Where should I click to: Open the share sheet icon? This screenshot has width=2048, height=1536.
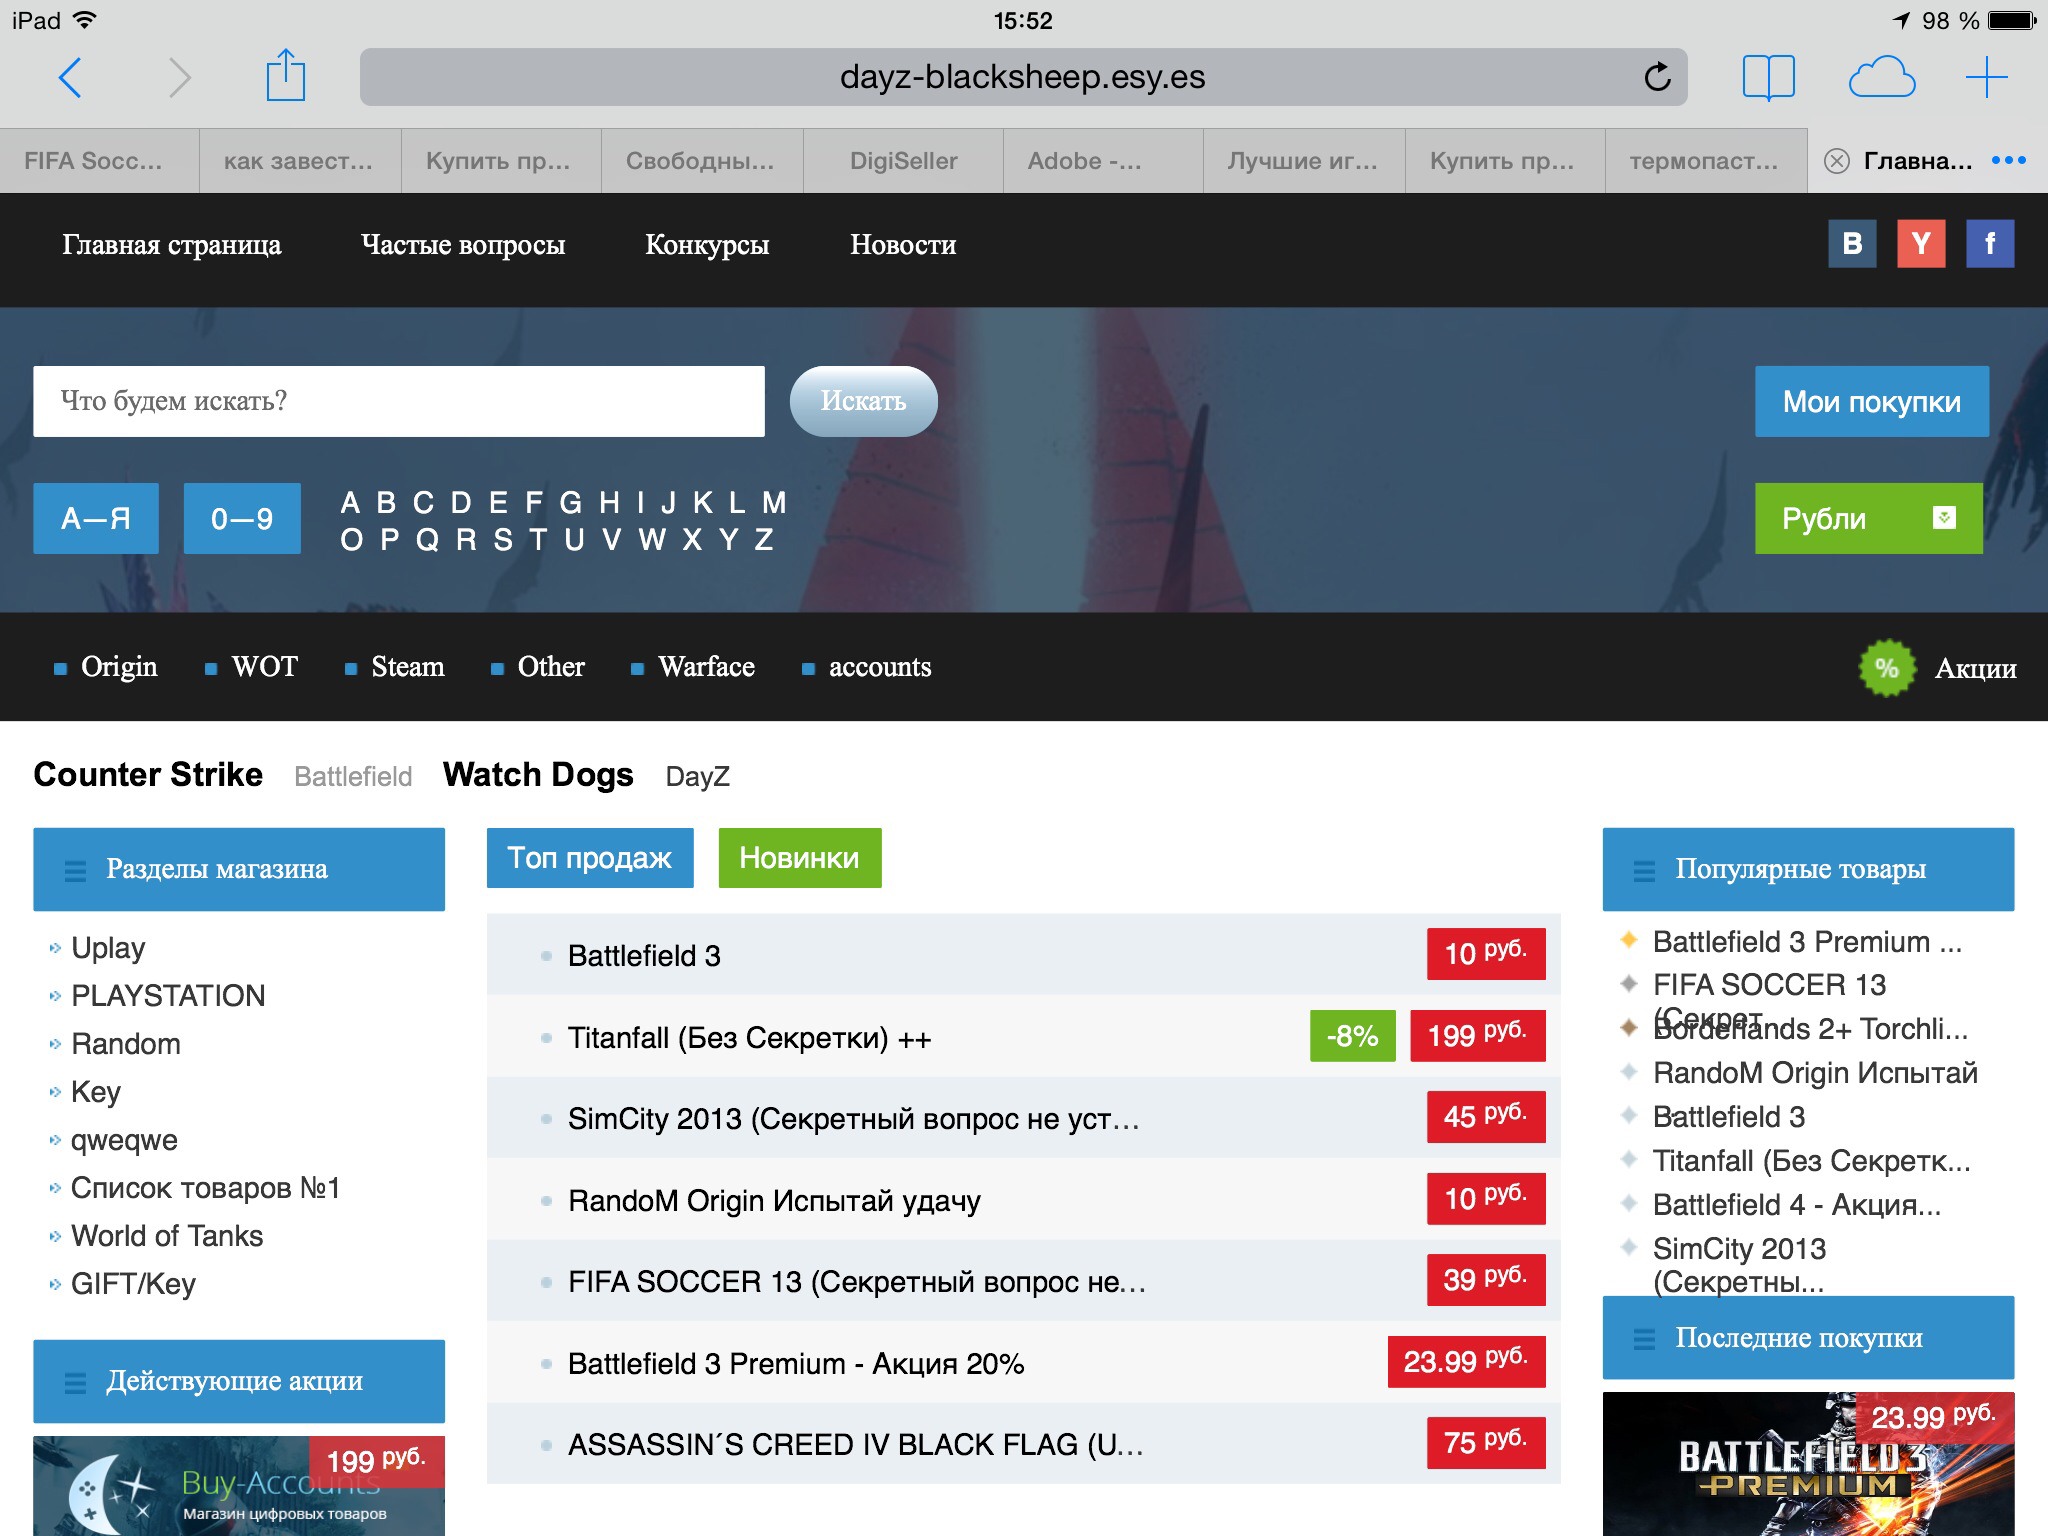[x=285, y=75]
